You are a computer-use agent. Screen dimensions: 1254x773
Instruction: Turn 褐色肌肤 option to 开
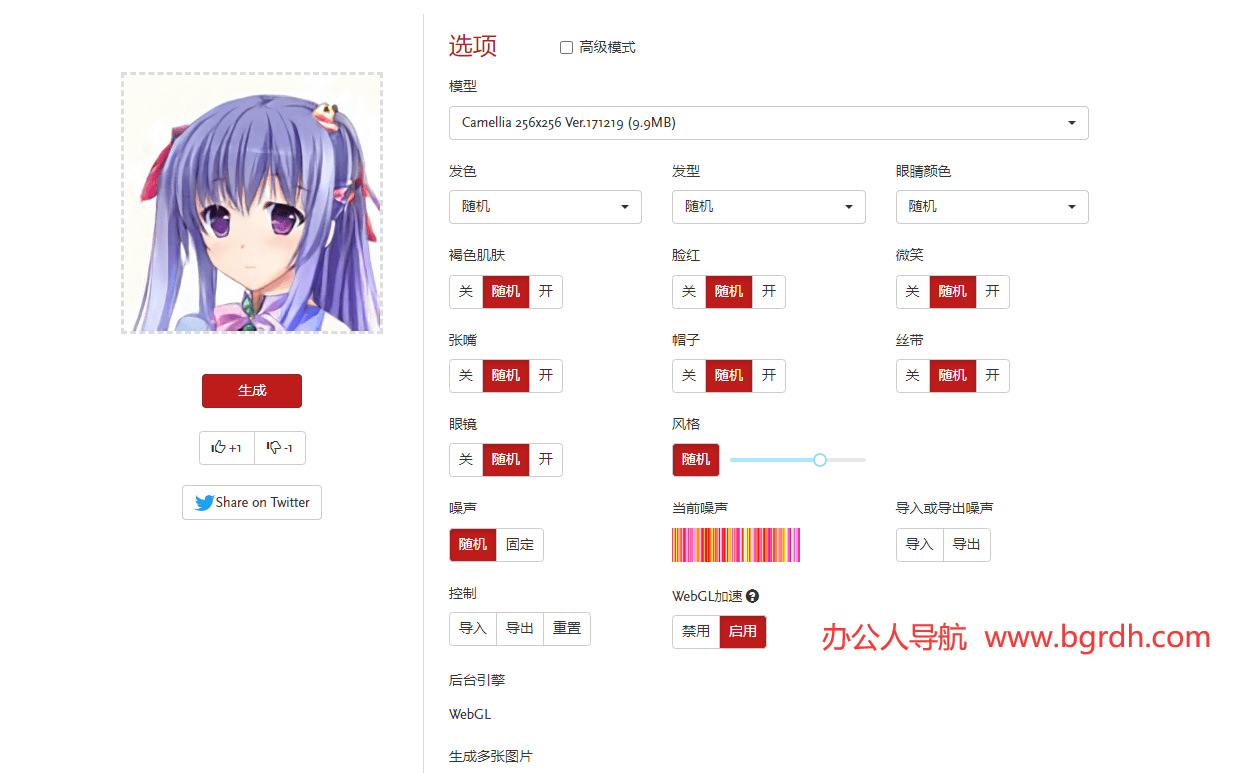pos(545,292)
